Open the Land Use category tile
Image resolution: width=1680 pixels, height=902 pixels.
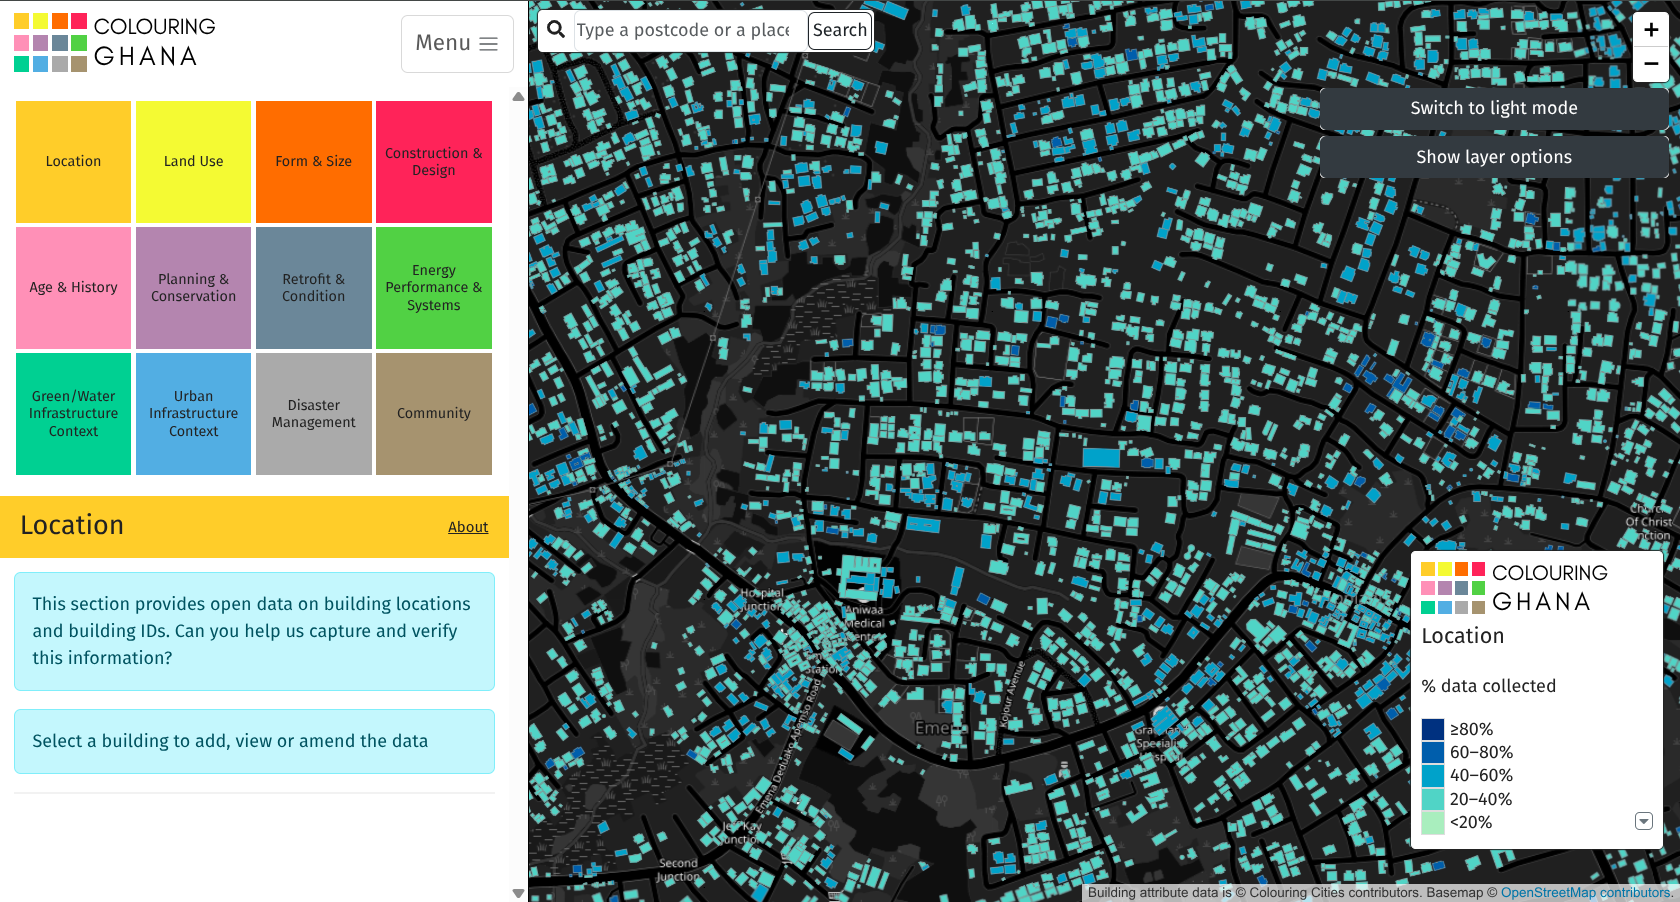(x=193, y=162)
